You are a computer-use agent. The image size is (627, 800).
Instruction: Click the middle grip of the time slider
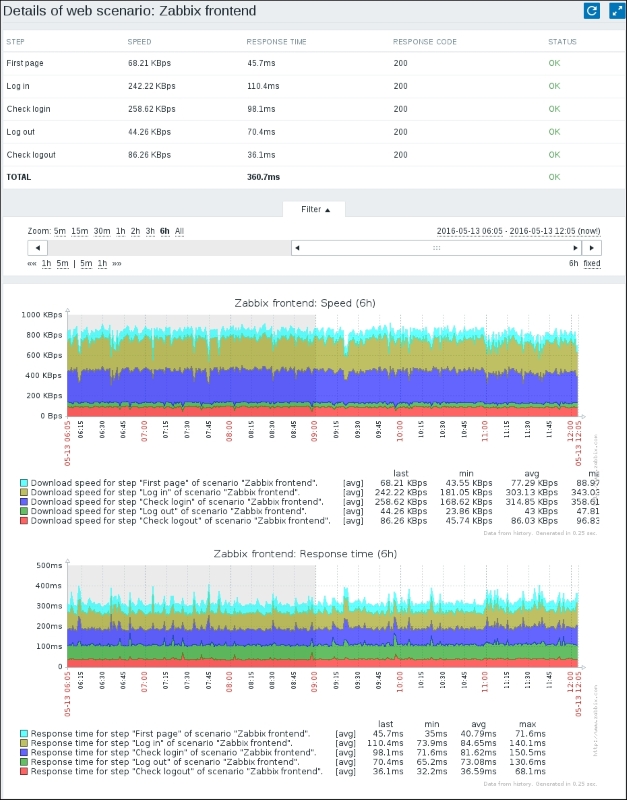coord(436,247)
